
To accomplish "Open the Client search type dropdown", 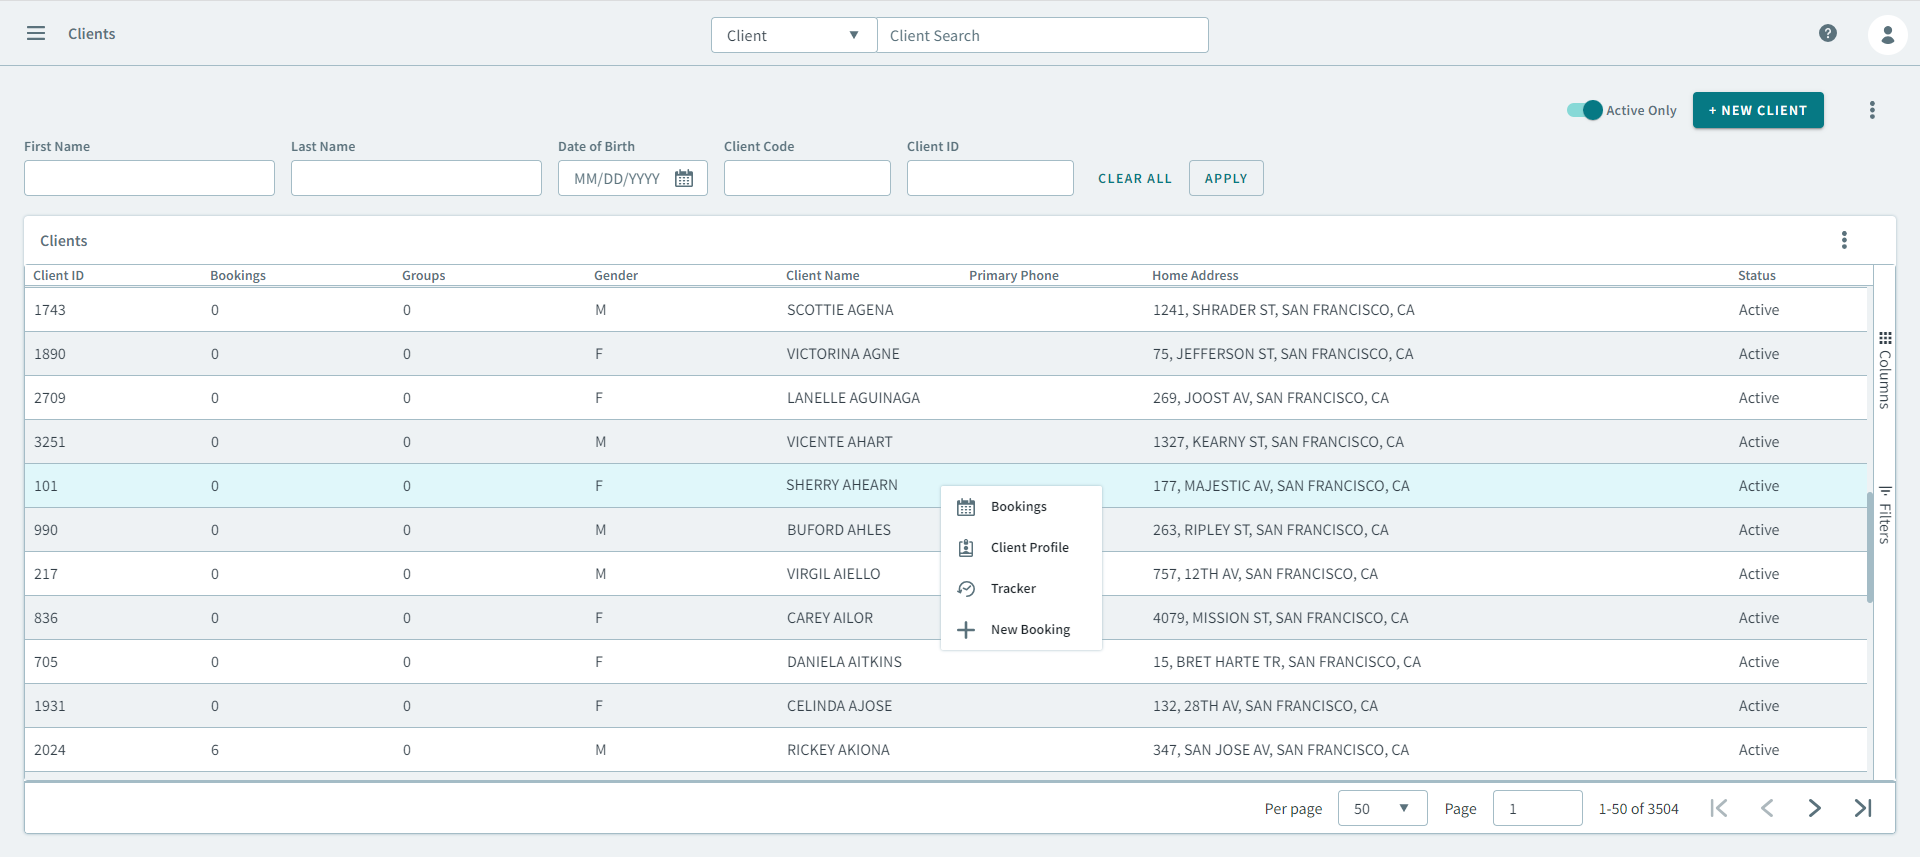I will tap(793, 36).
